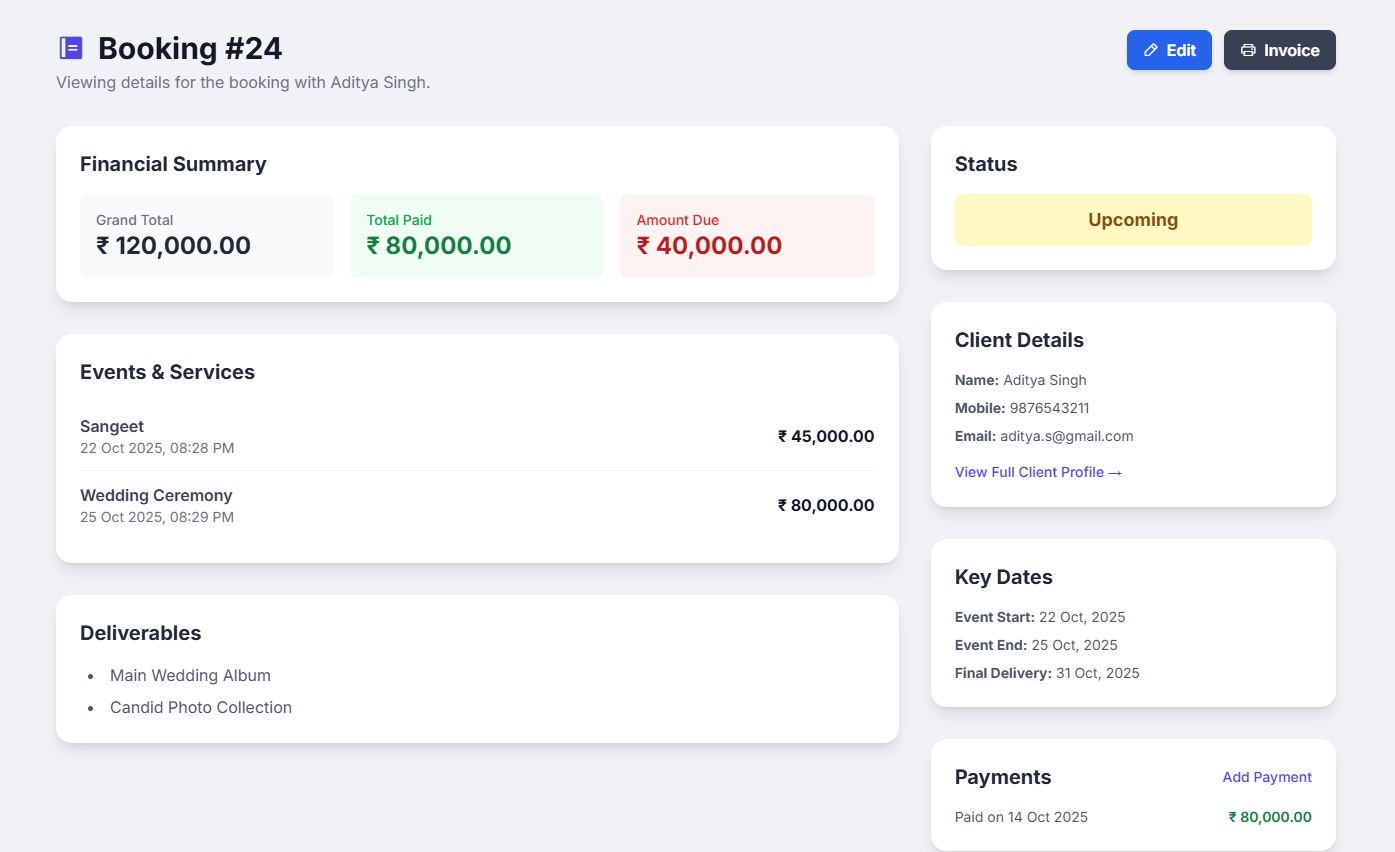Click the arrow icon after View Full Client Profile

1115,472
